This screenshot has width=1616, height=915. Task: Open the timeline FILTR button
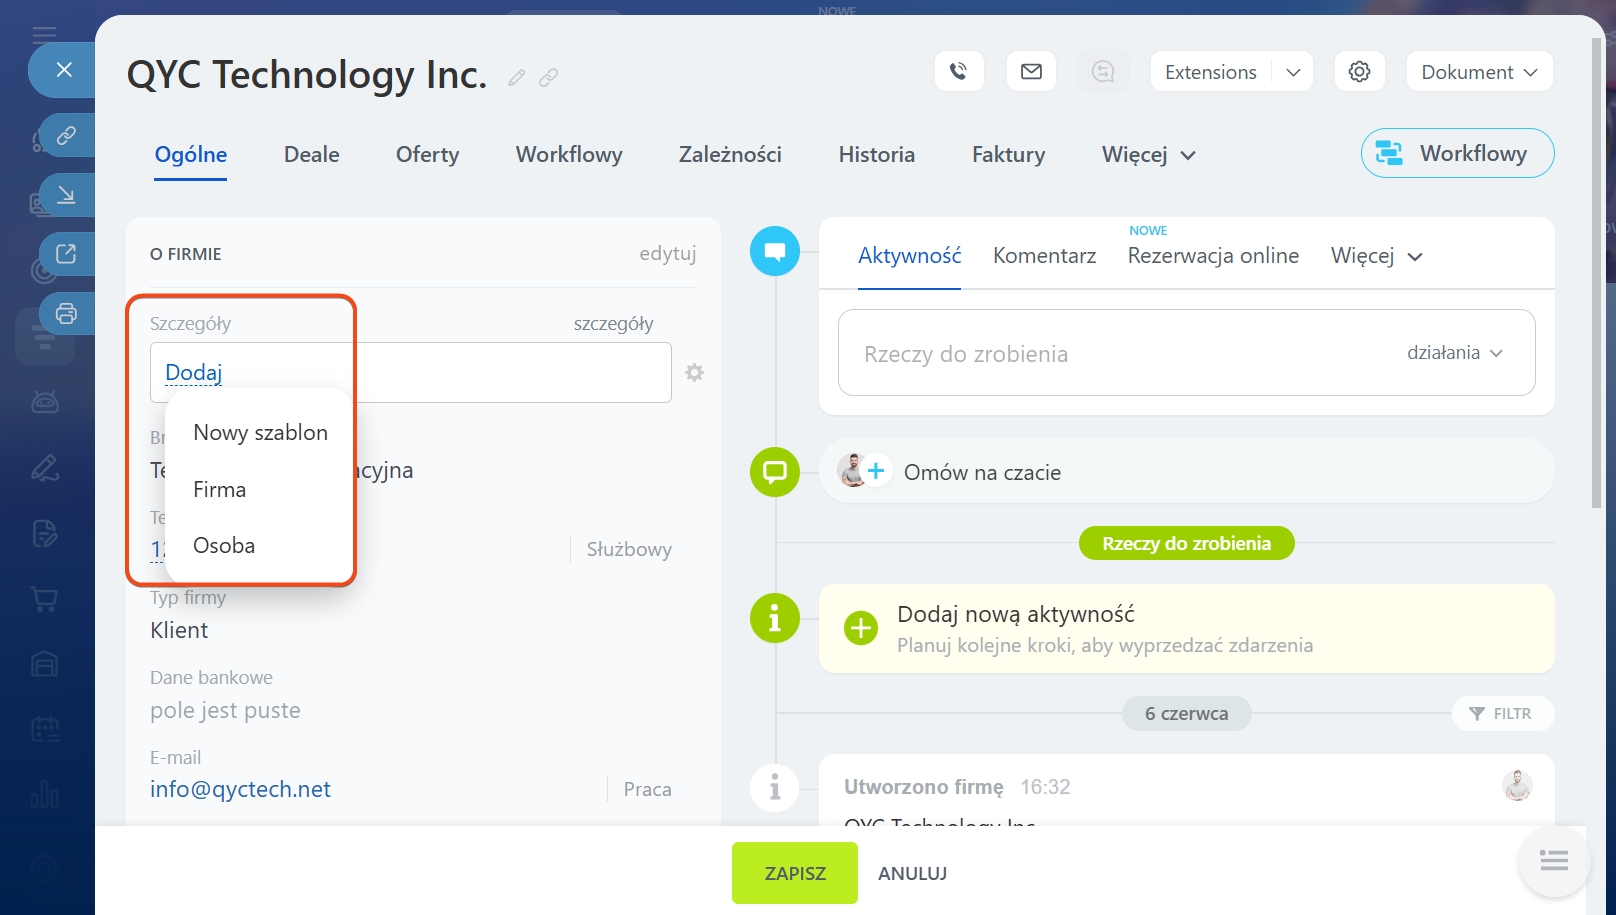click(x=1502, y=713)
